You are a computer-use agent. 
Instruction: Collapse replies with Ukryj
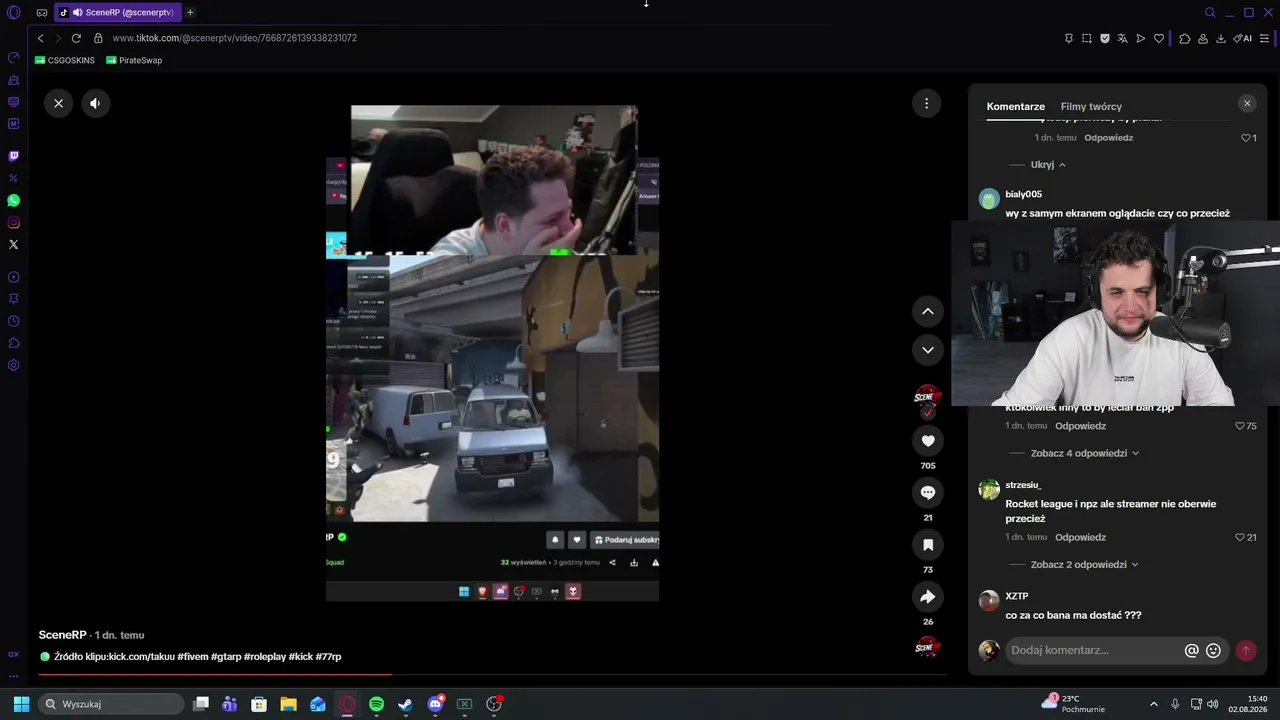pyautogui.click(x=1048, y=165)
